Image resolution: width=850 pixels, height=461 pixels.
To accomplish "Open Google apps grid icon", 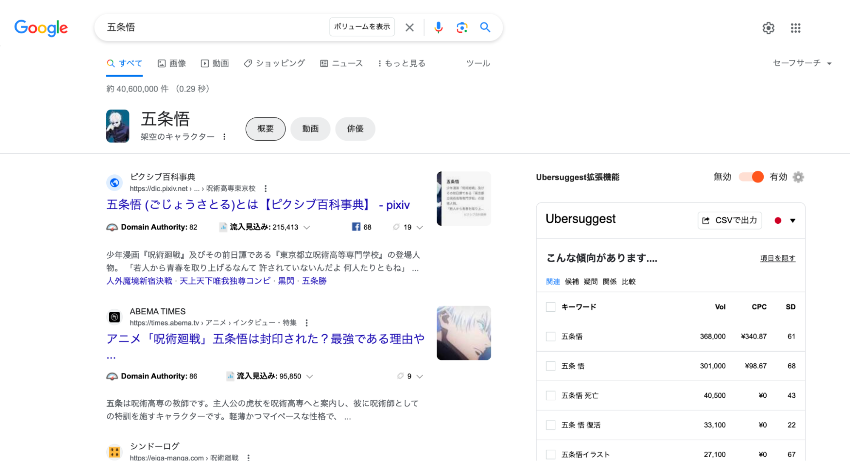I will (795, 28).
